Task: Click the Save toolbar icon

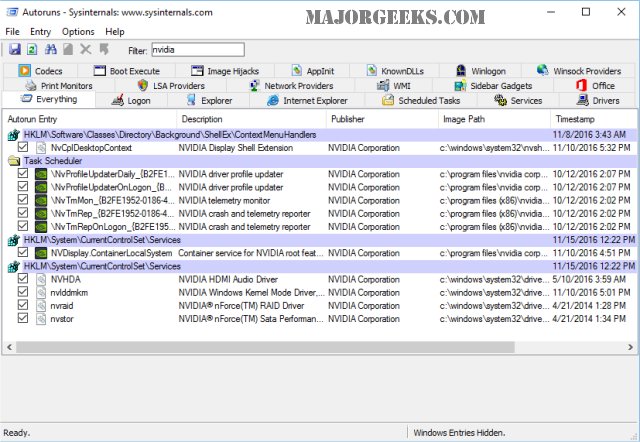Action: coord(15,49)
